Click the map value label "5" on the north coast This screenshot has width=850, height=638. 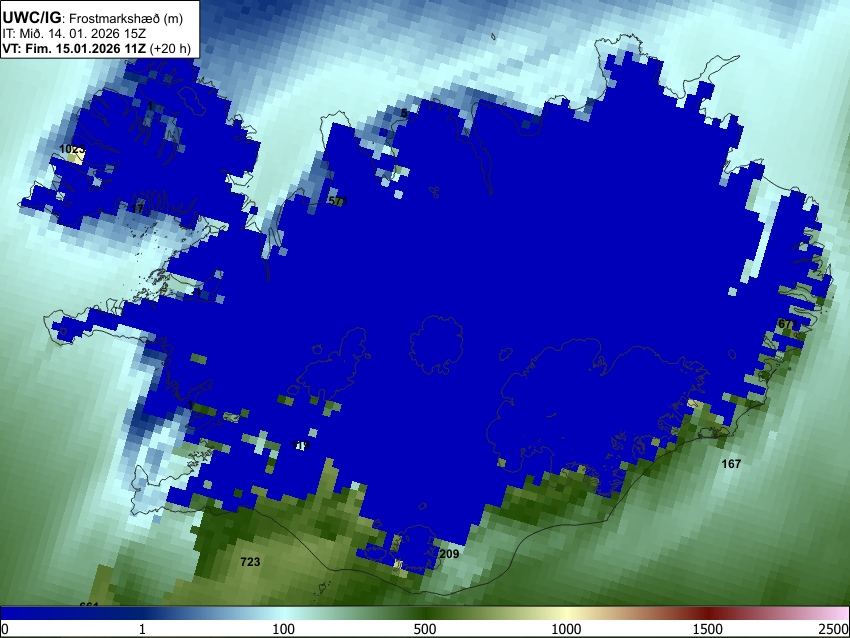[404, 113]
